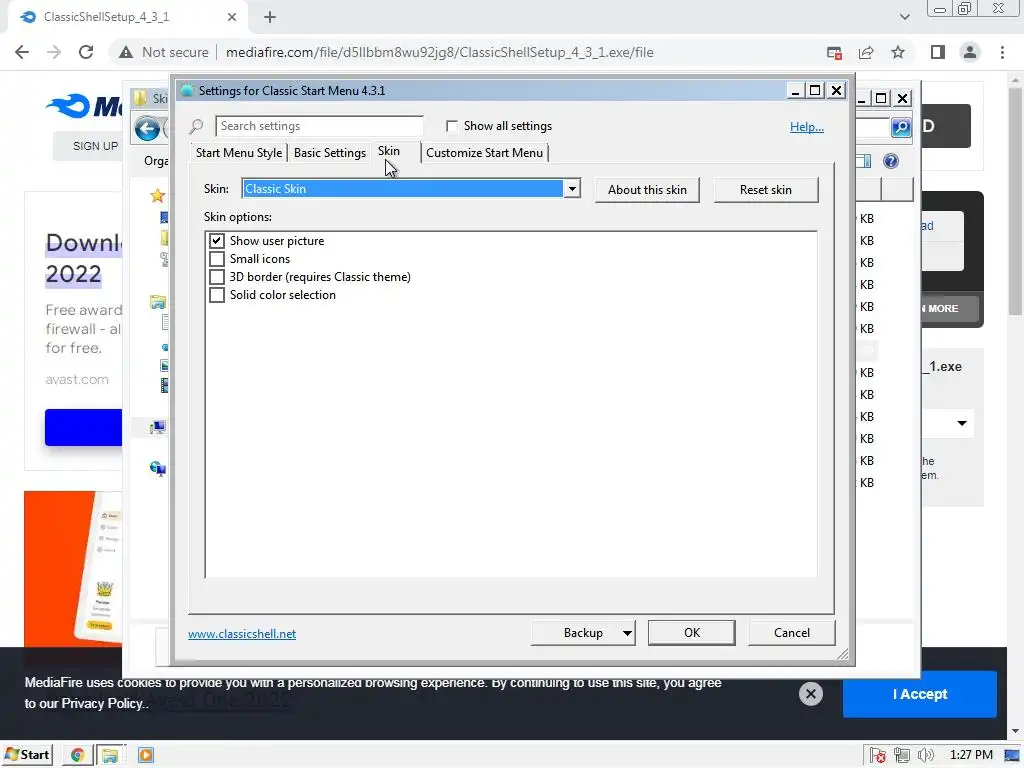Image resolution: width=1024 pixels, height=768 pixels.
Task: Click the Organize menu in Explorer
Action: coord(156,161)
